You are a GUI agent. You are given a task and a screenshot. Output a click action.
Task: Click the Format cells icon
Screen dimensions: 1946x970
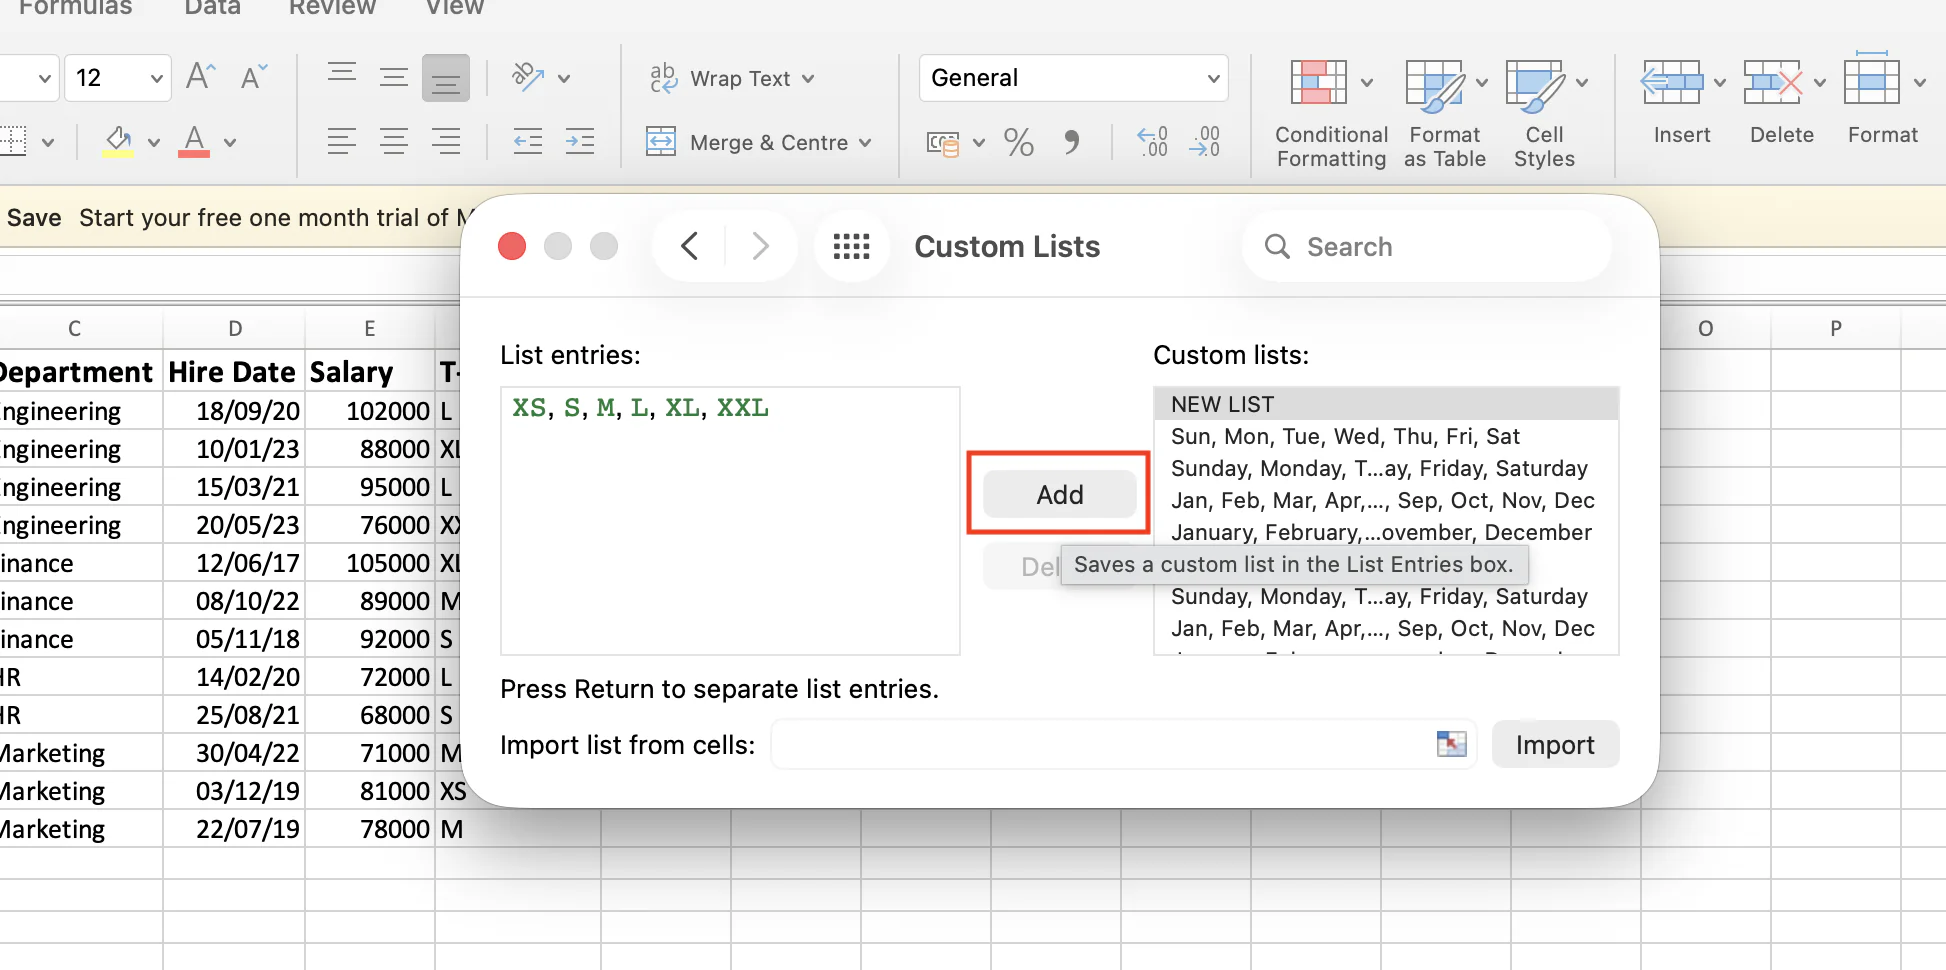click(x=1872, y=80)
